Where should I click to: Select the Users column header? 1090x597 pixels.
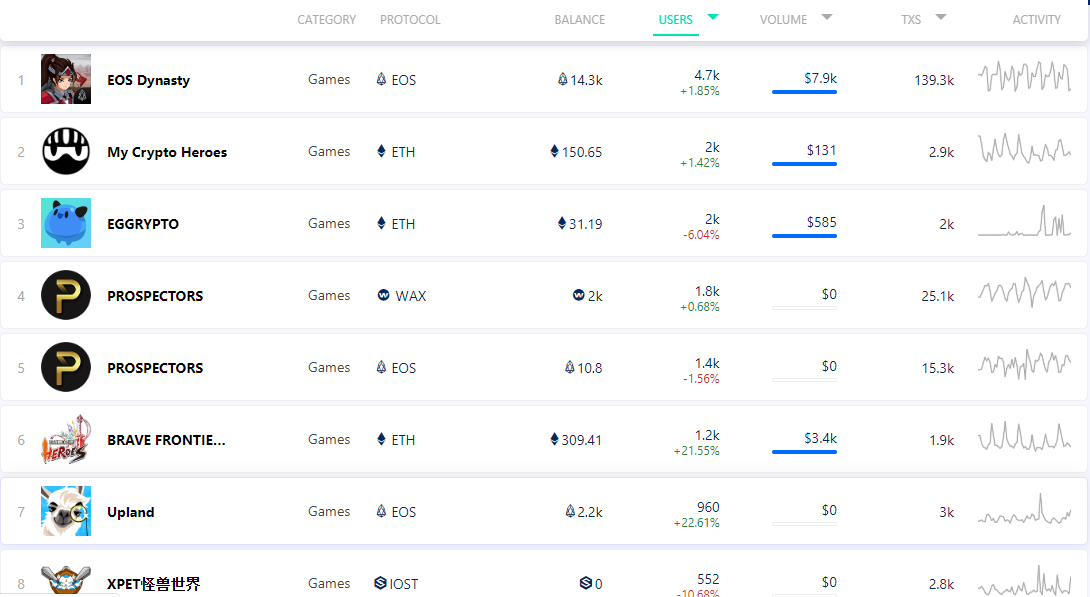point(675,20)
